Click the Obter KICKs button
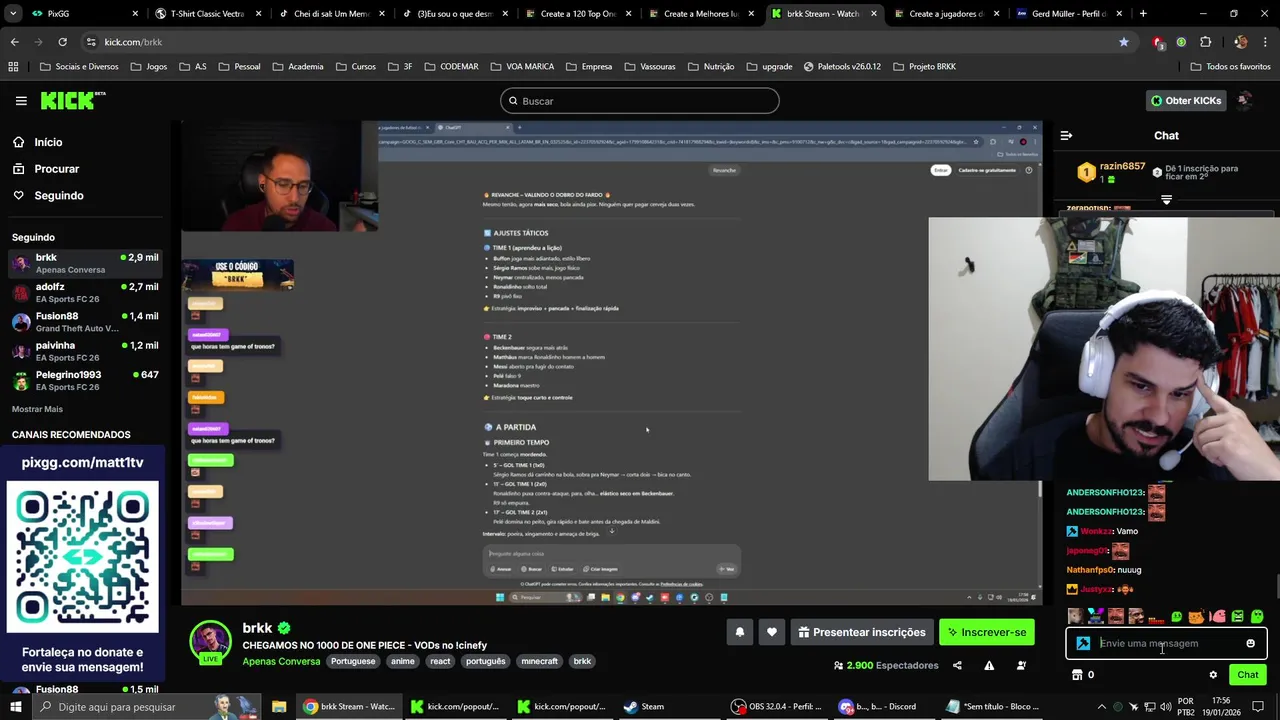The width and height of the screenshot is (1280, 720). coord(1186,100)
